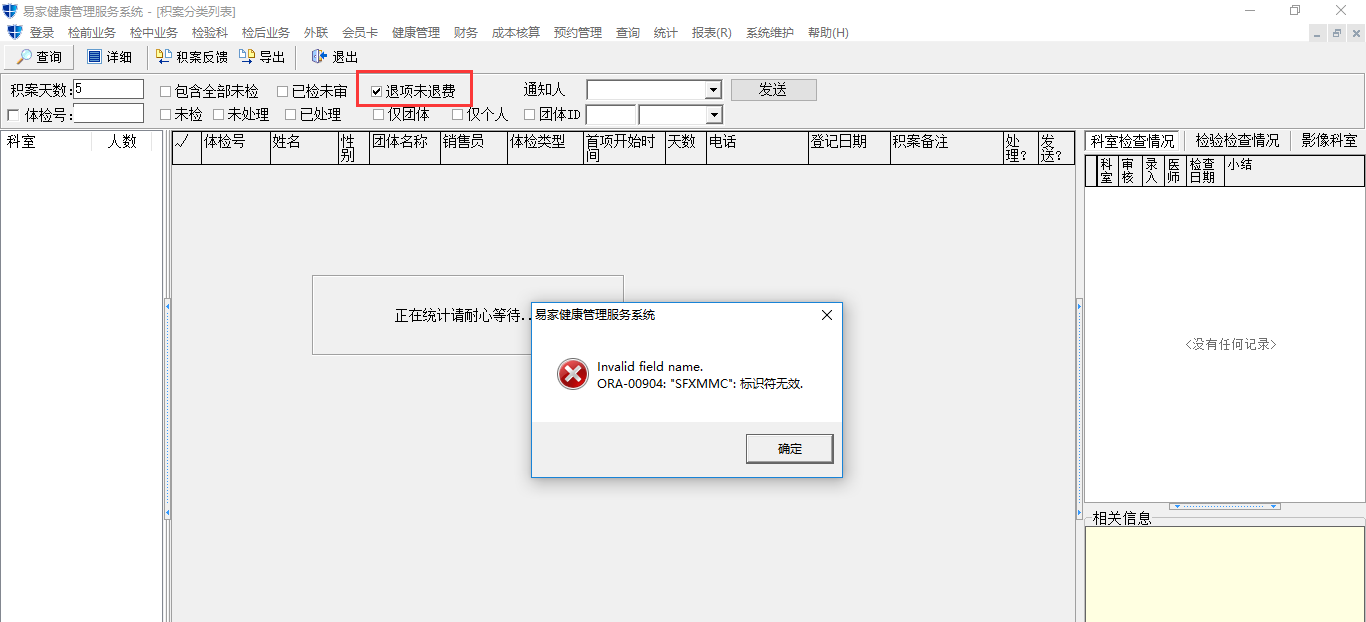Click the 确定 button
This screenshot has height=622, width=1366.
pos(790,448)
